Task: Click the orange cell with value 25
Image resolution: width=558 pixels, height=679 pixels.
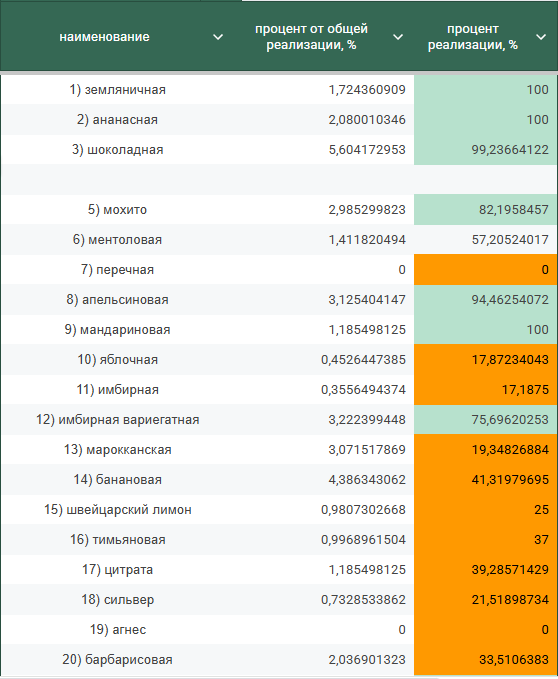Action: tap(485, 510)
